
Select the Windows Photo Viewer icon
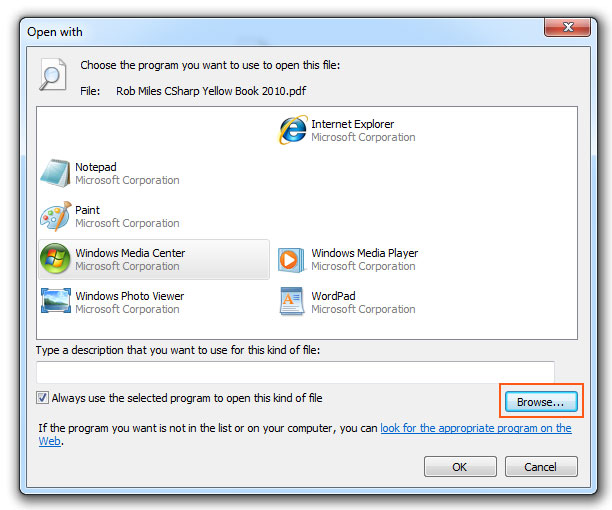56,300
